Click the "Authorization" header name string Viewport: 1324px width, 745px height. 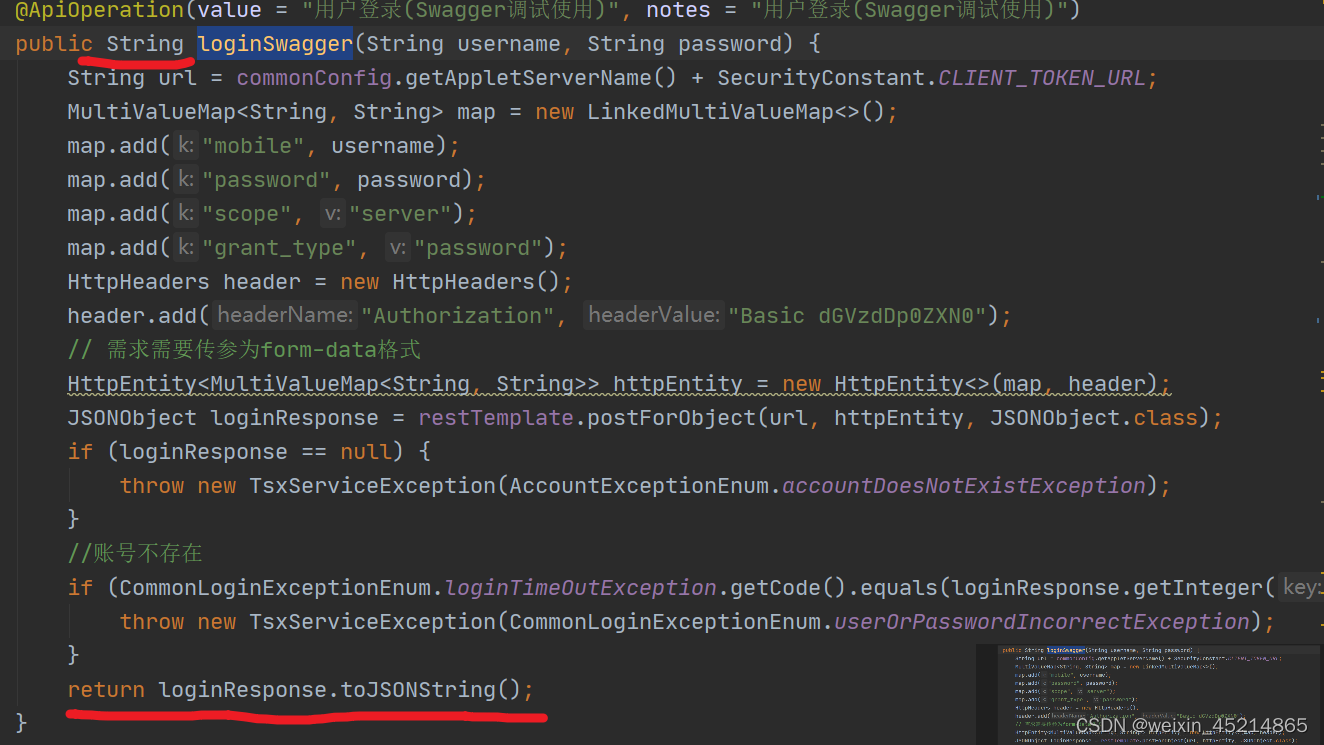457,315
